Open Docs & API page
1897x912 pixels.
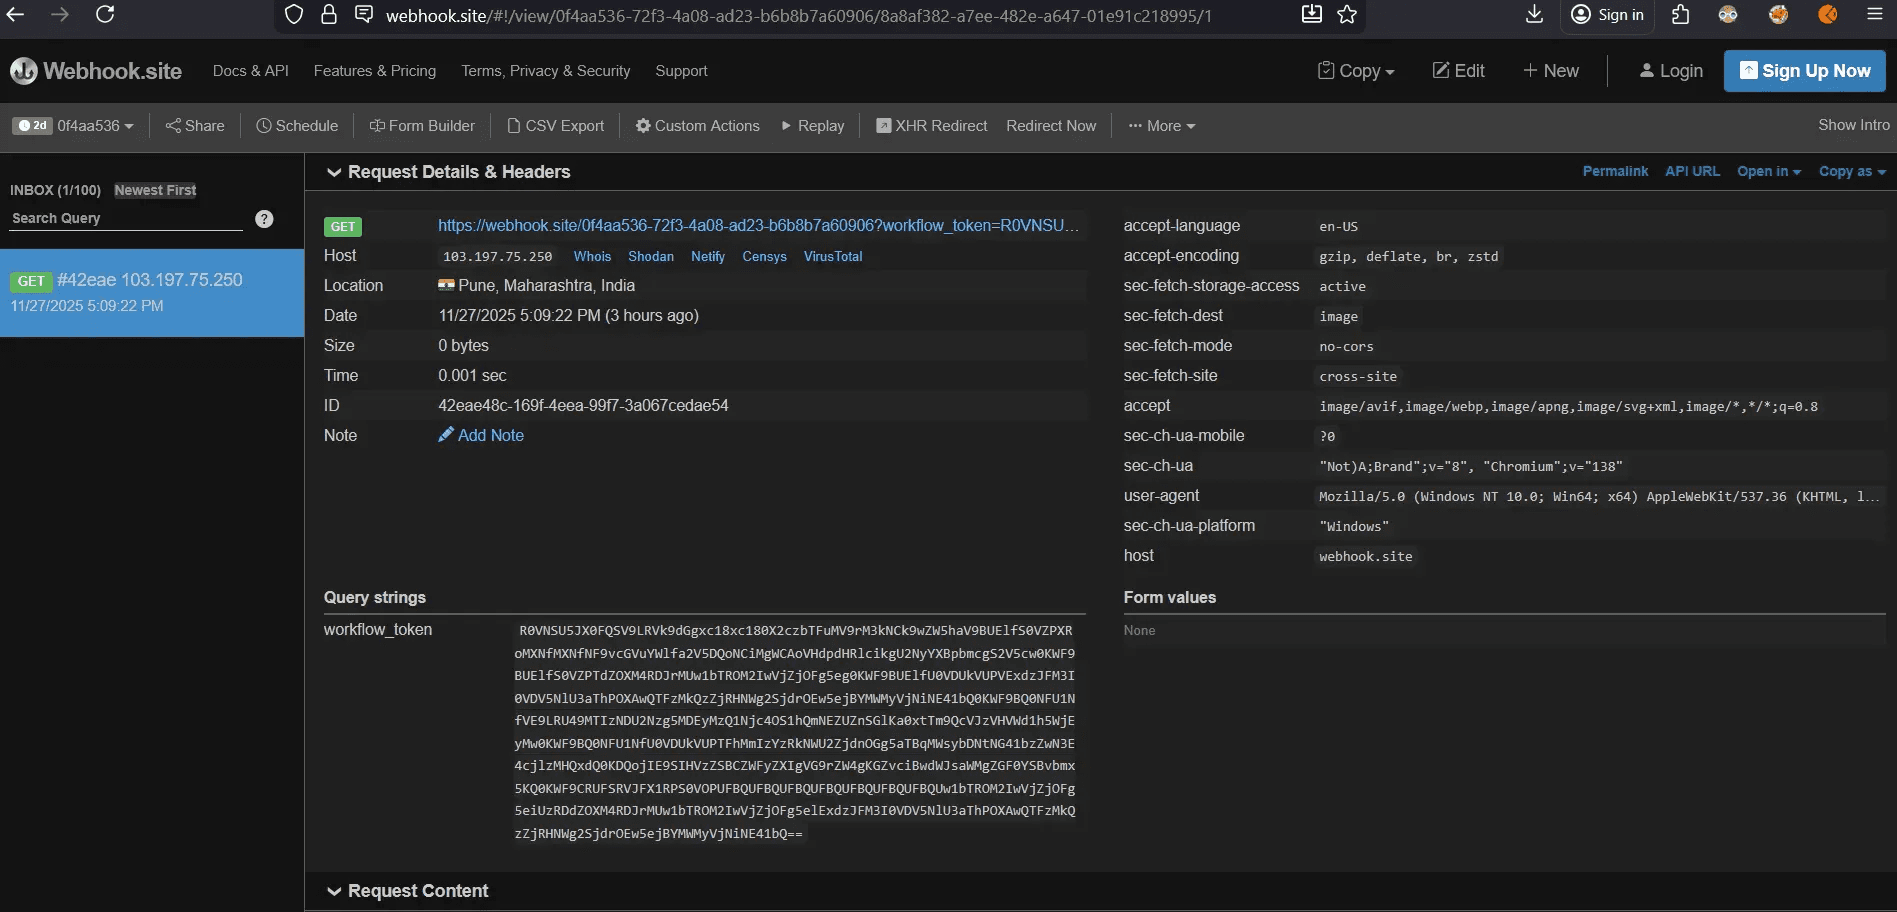pyautogui.click(x=250, y=71)
